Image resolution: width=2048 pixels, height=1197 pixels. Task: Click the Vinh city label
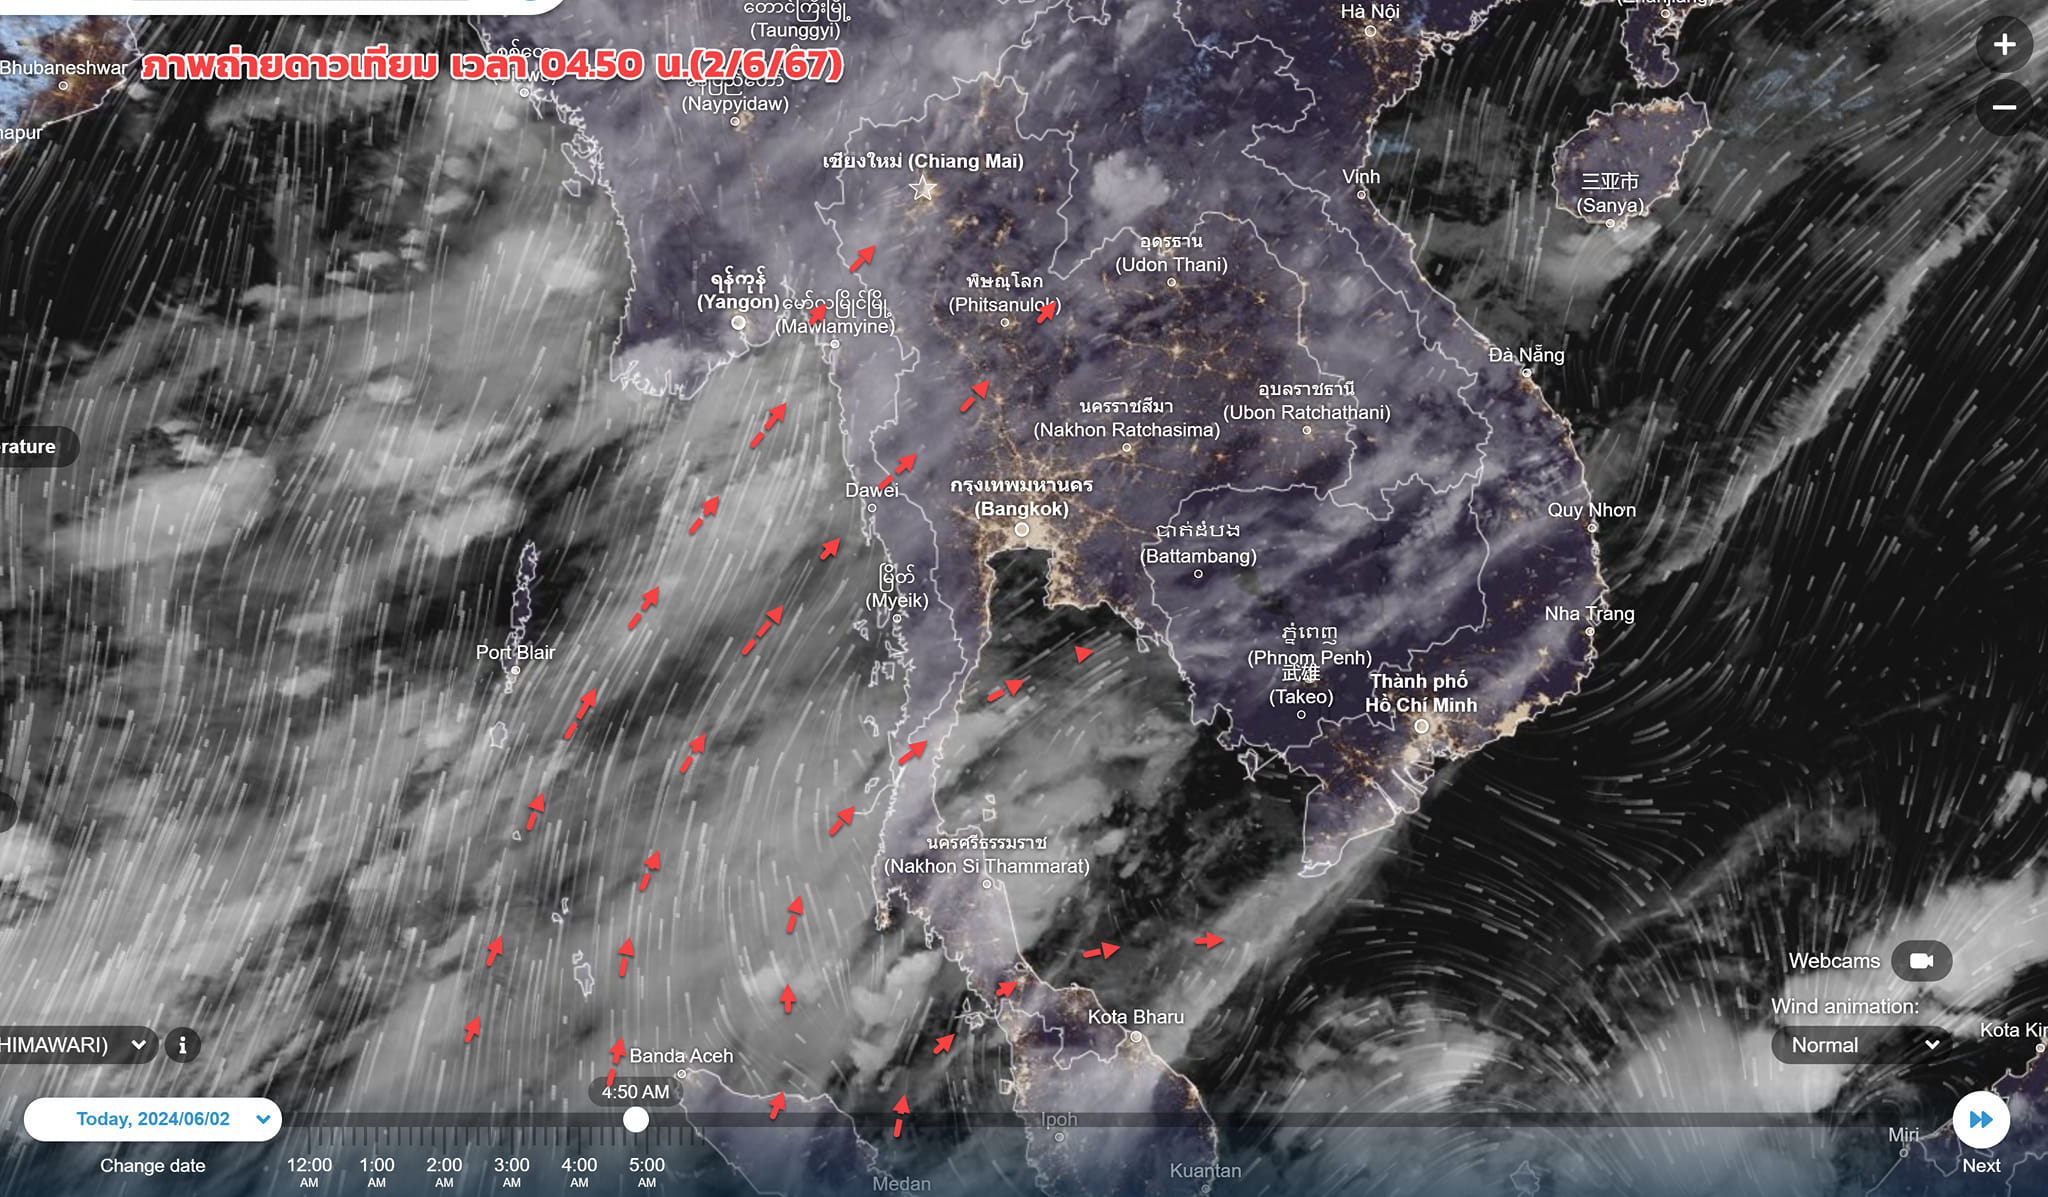click(1361, 177)
